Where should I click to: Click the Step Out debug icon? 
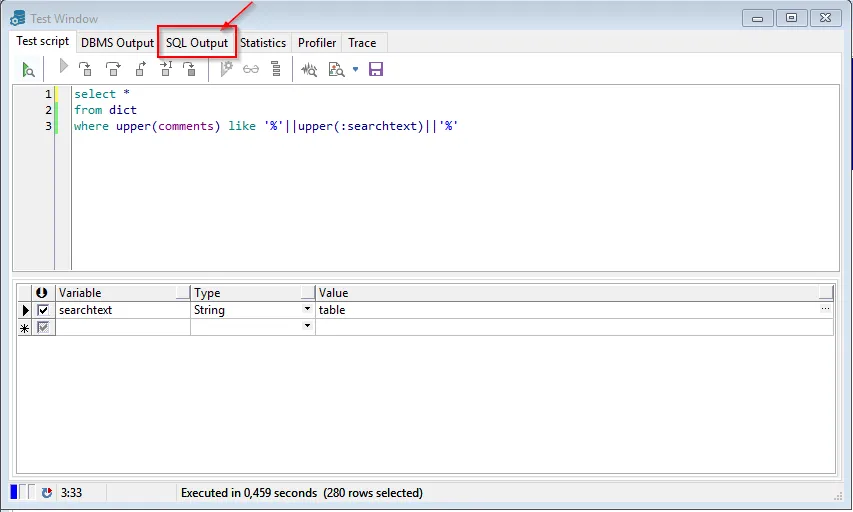tap(140, 69)
